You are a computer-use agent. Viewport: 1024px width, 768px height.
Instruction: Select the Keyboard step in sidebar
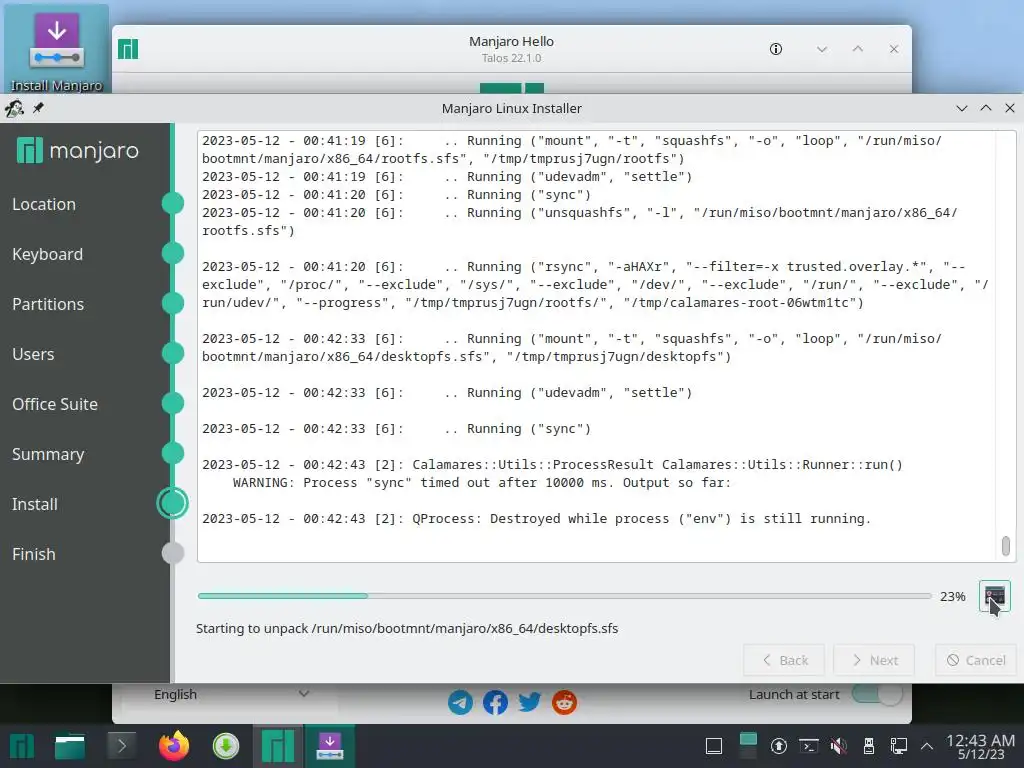pyautogui.click(x=48, y=254)
